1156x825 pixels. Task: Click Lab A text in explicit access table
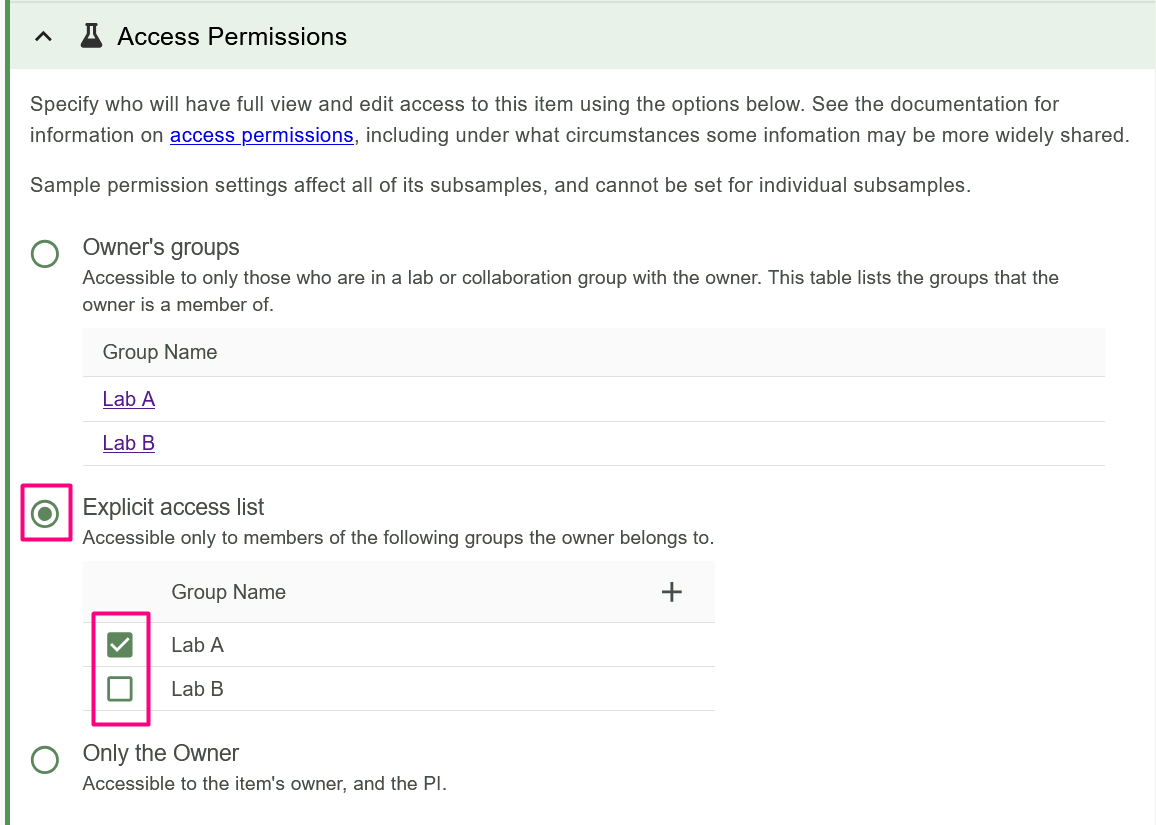(x=198, y=645)
